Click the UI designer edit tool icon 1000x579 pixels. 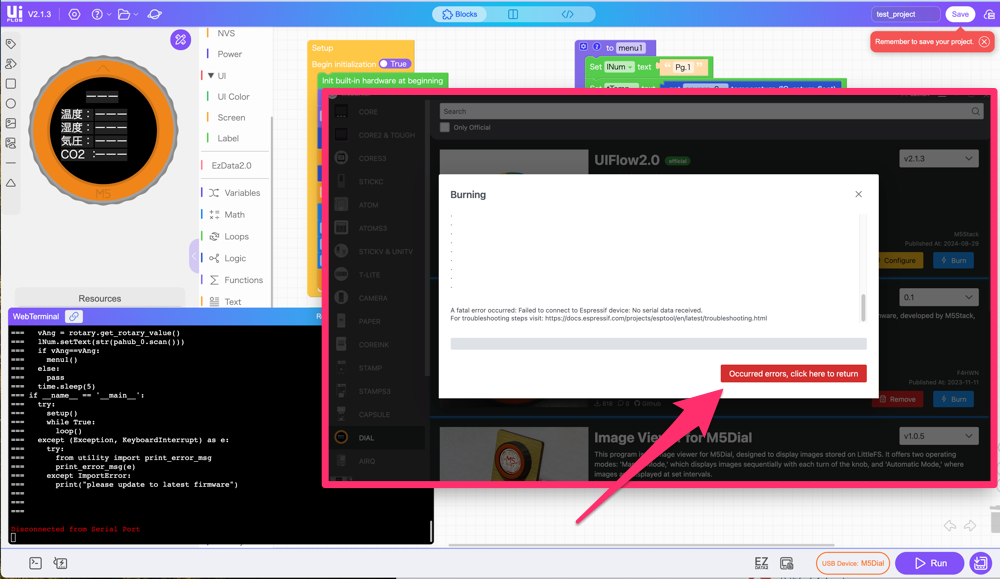tap(180, 40)
